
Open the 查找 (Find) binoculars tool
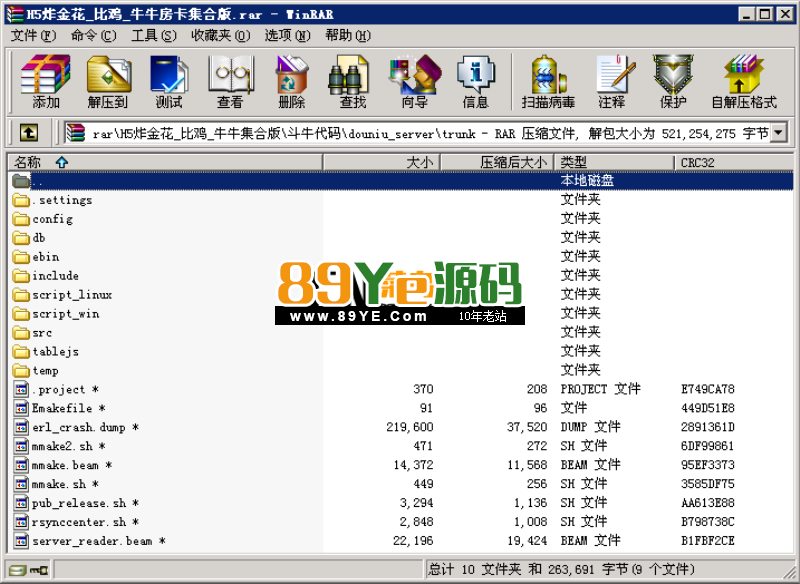pos(353,81)
